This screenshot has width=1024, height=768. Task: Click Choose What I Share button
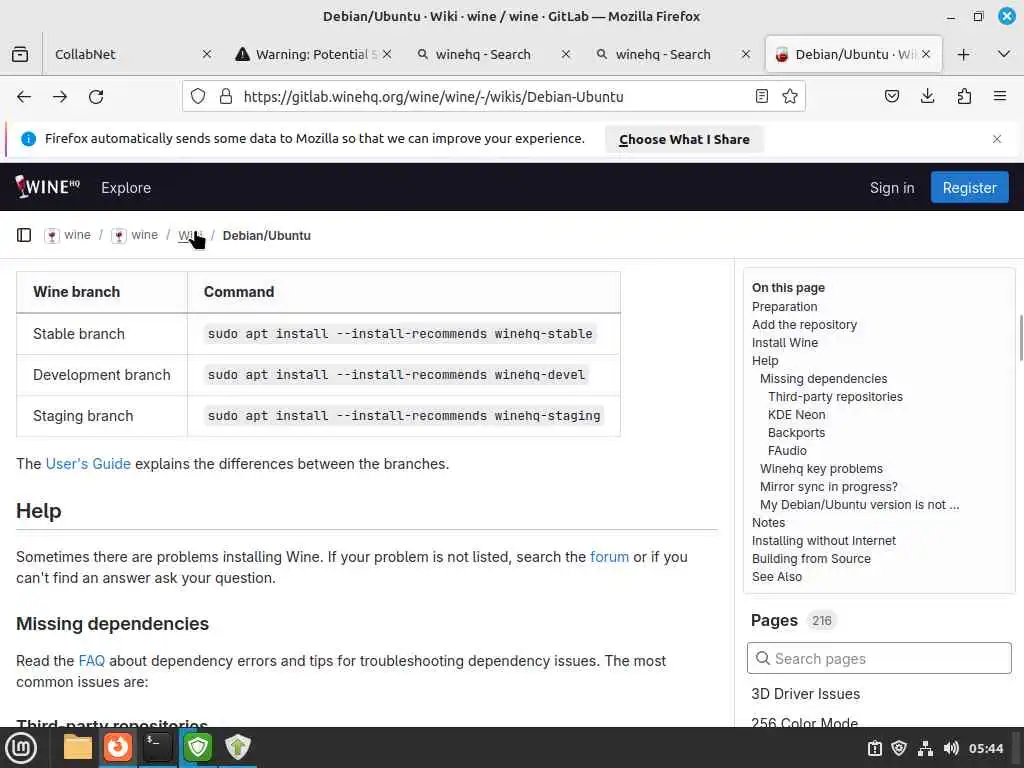pyautogui.click(x=684, y=139)
